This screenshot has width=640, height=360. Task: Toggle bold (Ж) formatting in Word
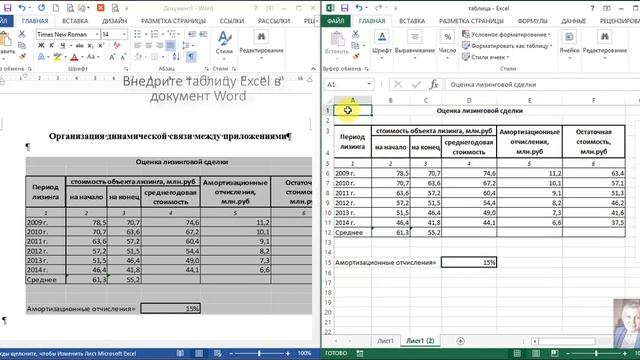point(41,46)
